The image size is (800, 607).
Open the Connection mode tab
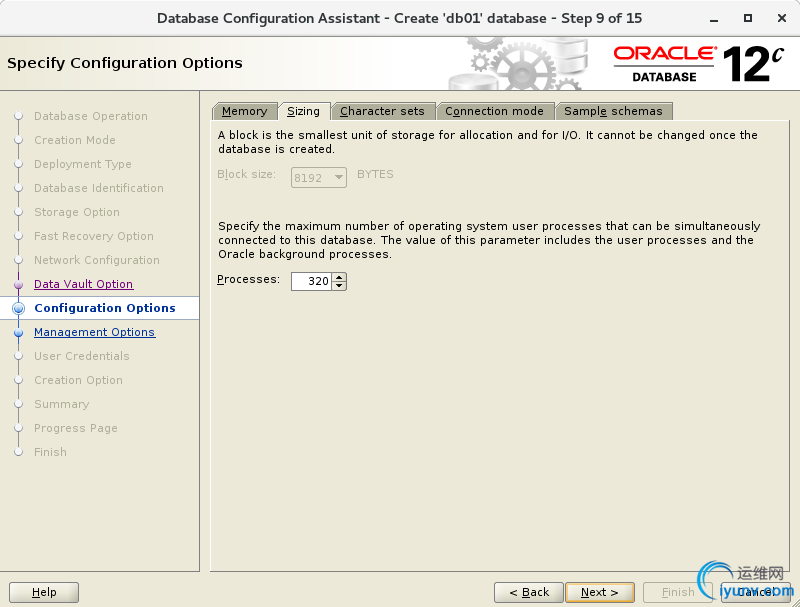point(494,111)
